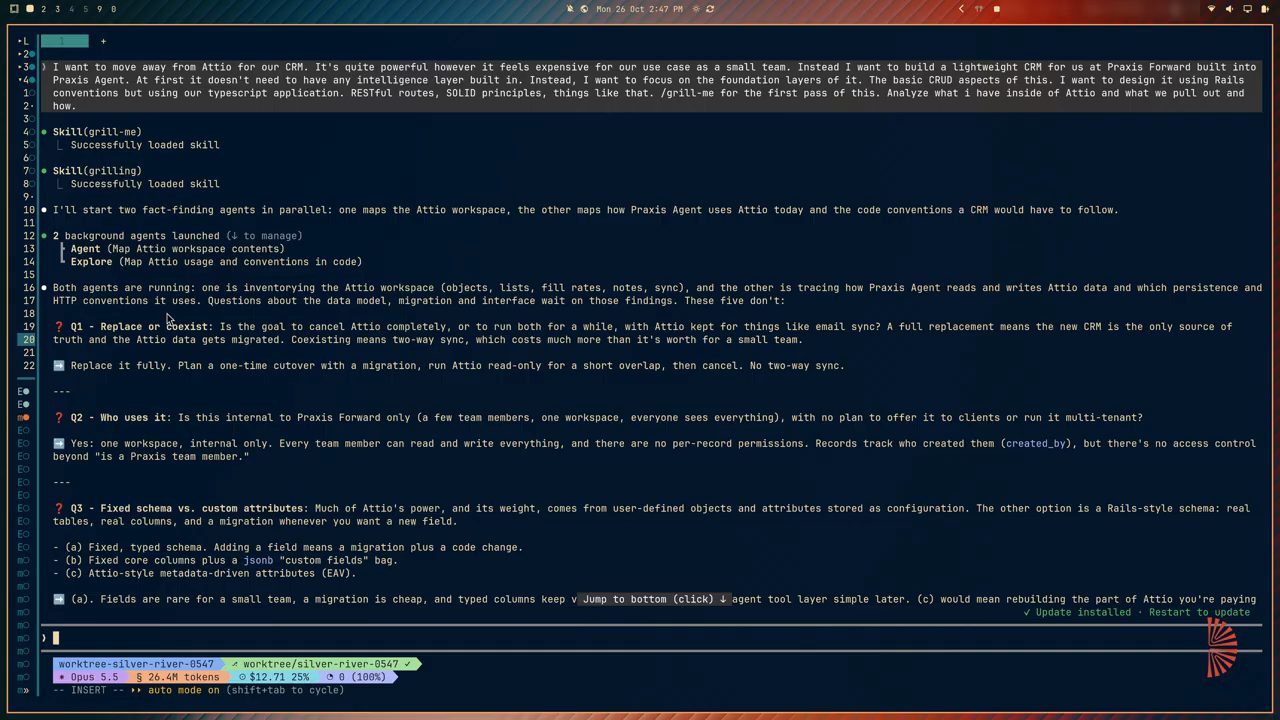Image resolution: width=1280 pixels, height=720 pixels.
Task: Click the 'Q1 - Replace or coexist' heading
Action: point(141,327)
